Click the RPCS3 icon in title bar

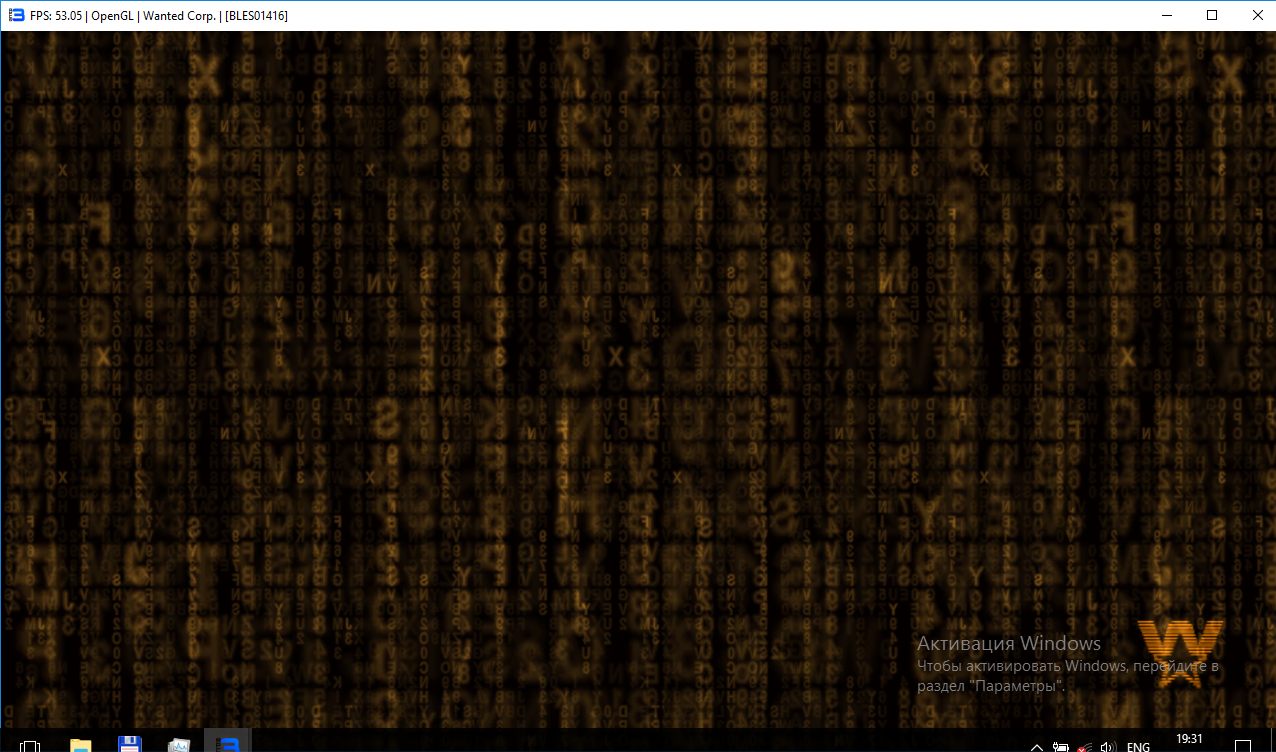point(16,16)
